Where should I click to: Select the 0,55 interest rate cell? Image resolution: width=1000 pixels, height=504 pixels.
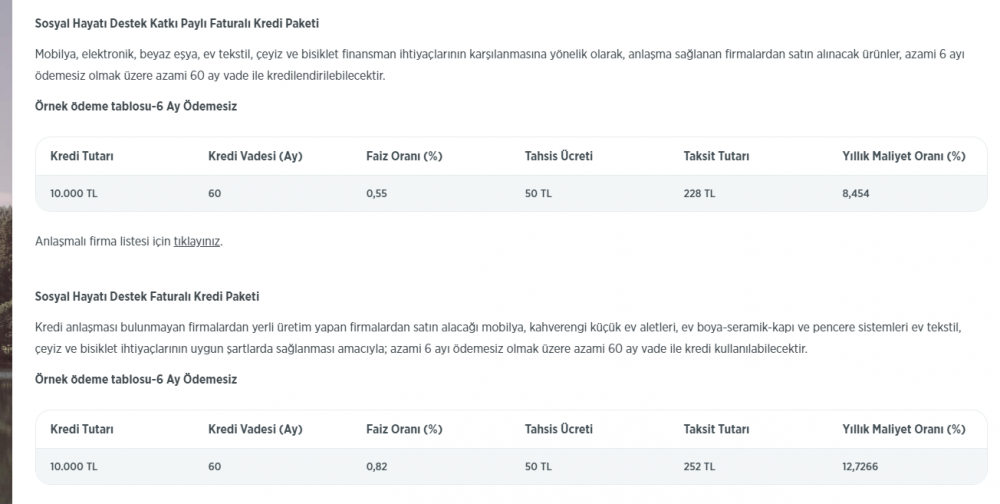pos(376,193)
